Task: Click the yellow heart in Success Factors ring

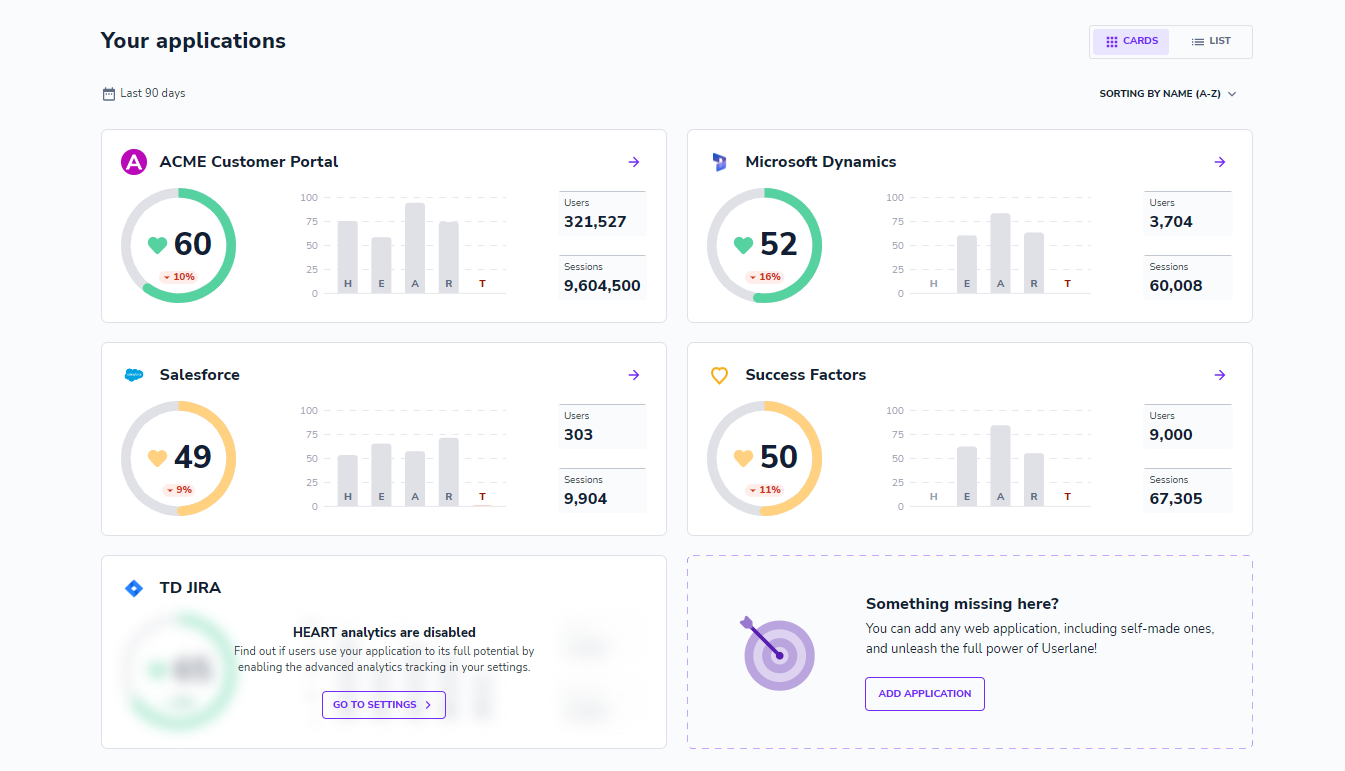Action: pyautogui.click(x=743, y=458)
